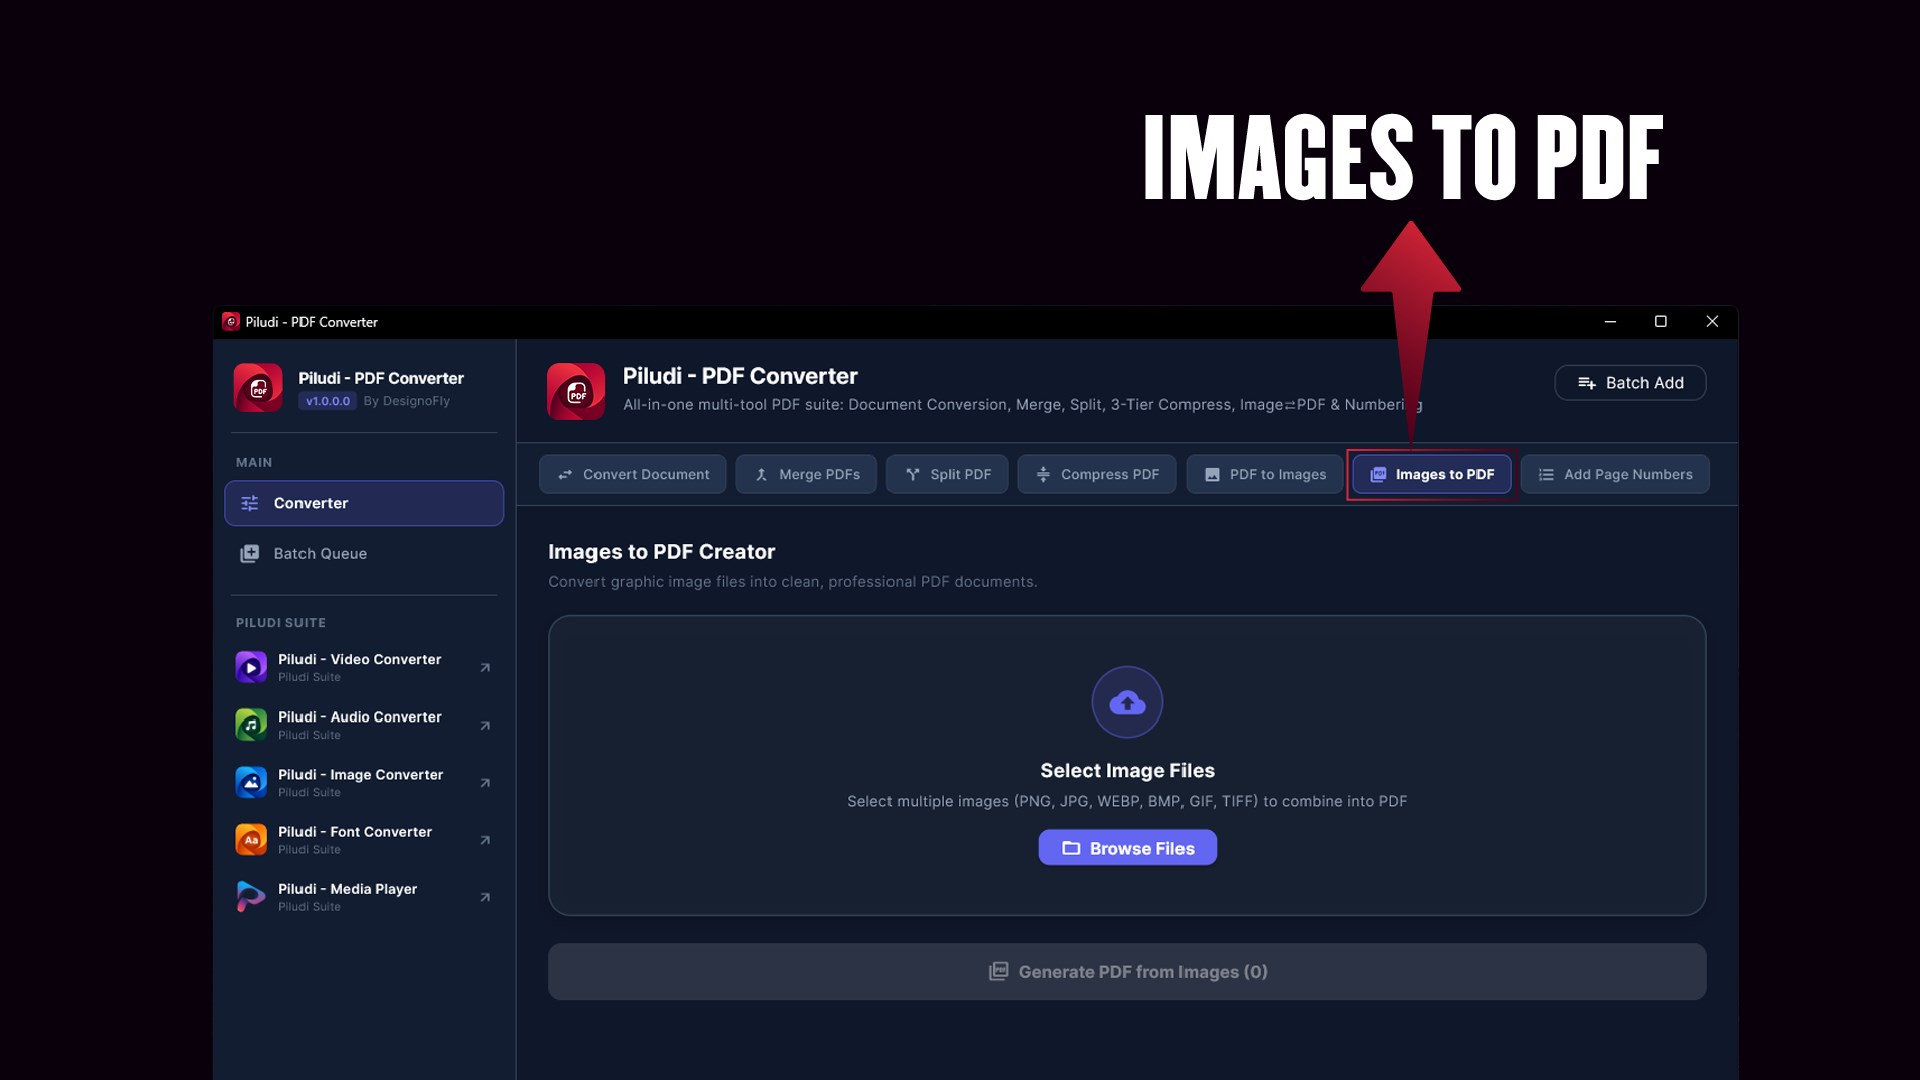This screenshot has width=1920, height=1080.
Task: Click the v1.0.0.0 version badge
Action: (328, 401)
